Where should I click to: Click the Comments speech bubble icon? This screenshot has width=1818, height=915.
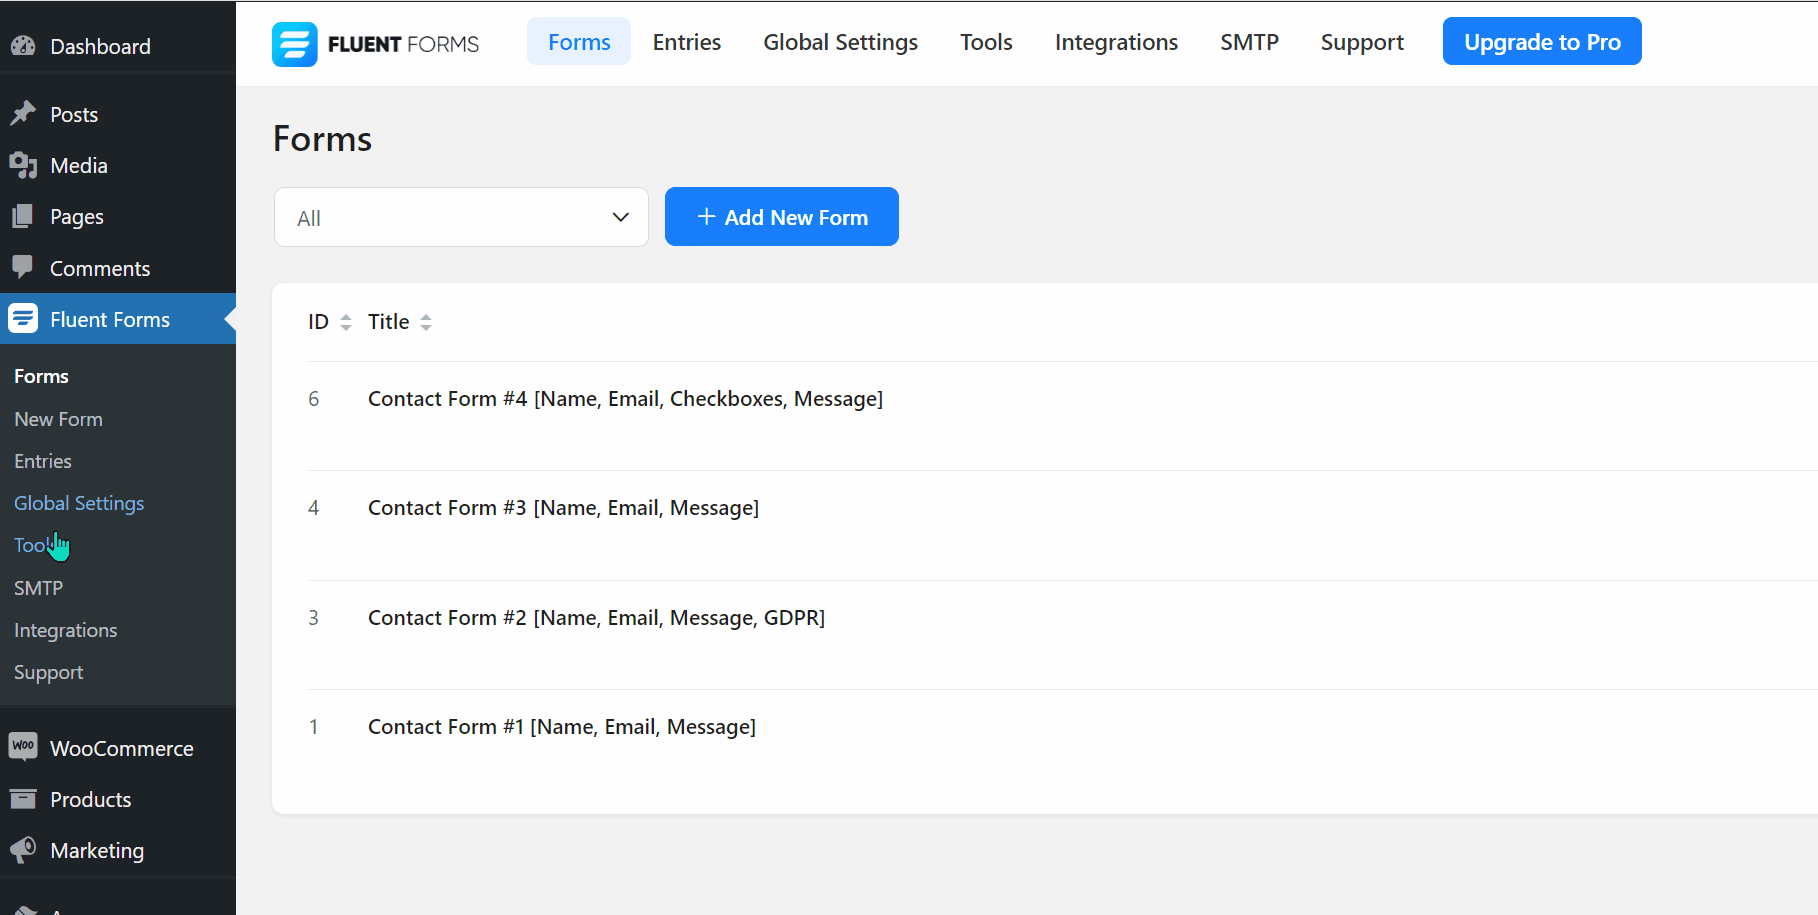click(23, 267)
